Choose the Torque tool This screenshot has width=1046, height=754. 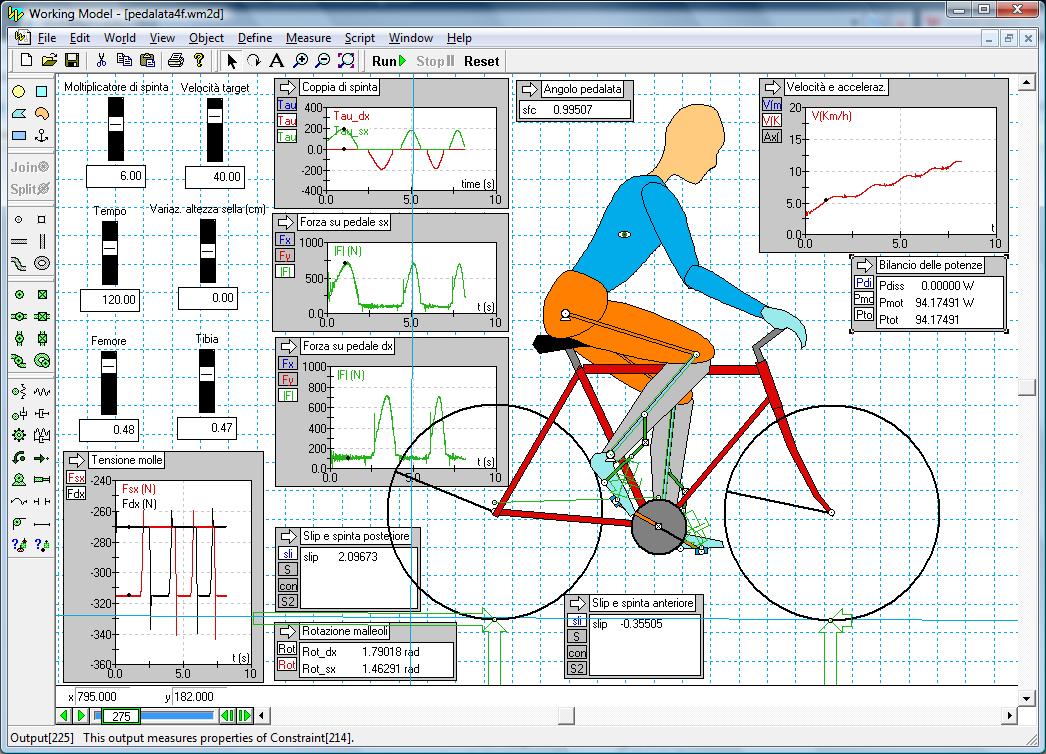pyautogui.click(x=19, y=458)
